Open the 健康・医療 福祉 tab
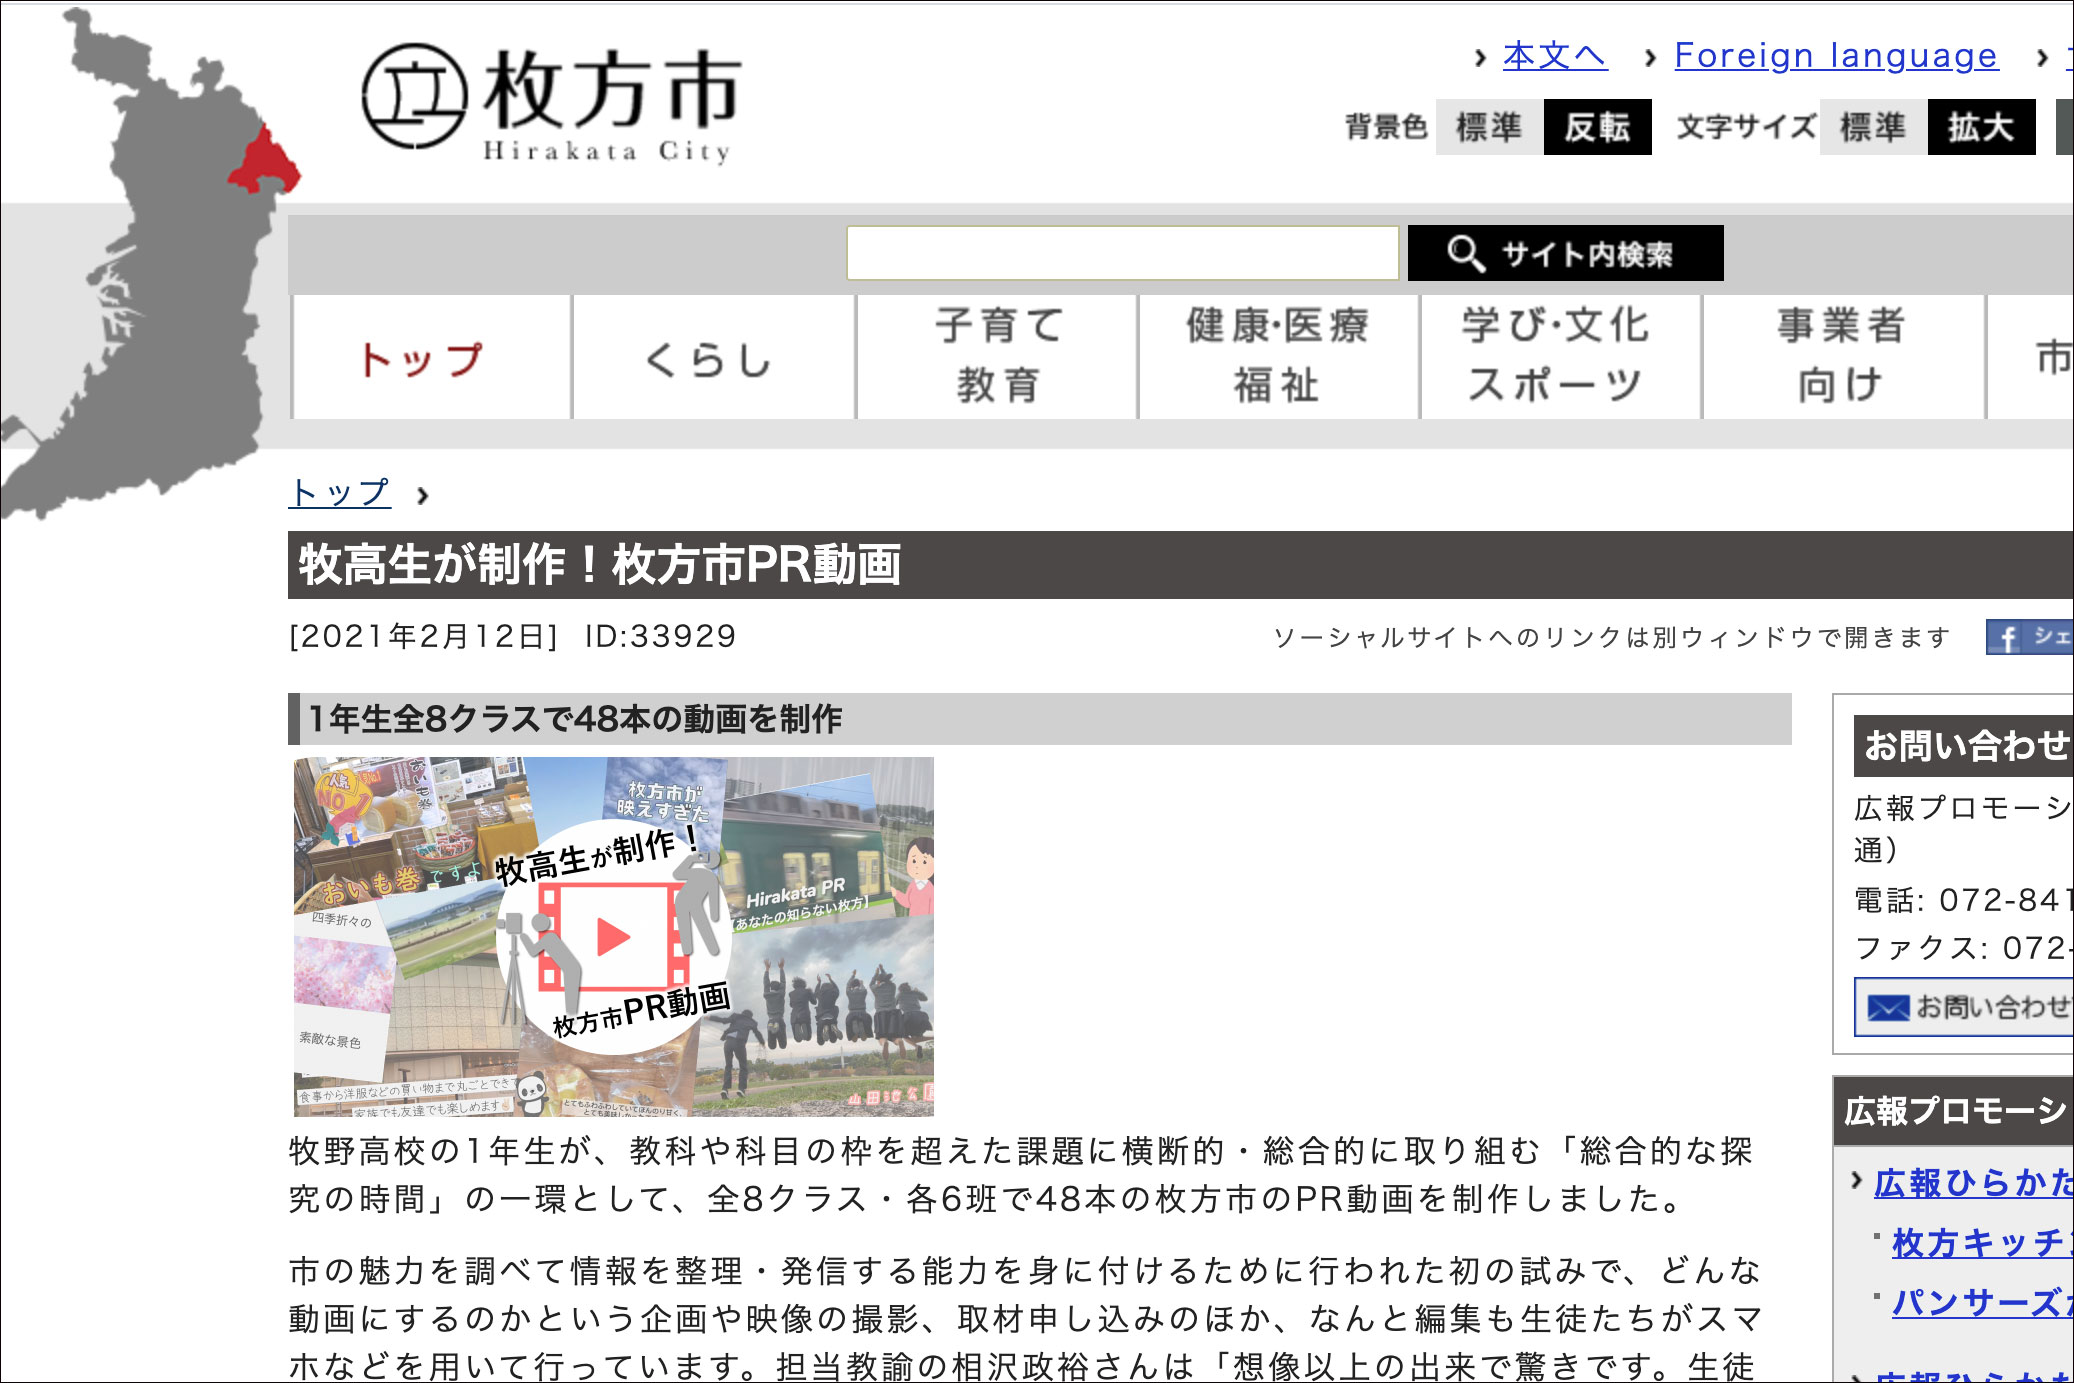Image resolution: width=2074 pixels, height=1383 pixels. (x=1278, y=356)
